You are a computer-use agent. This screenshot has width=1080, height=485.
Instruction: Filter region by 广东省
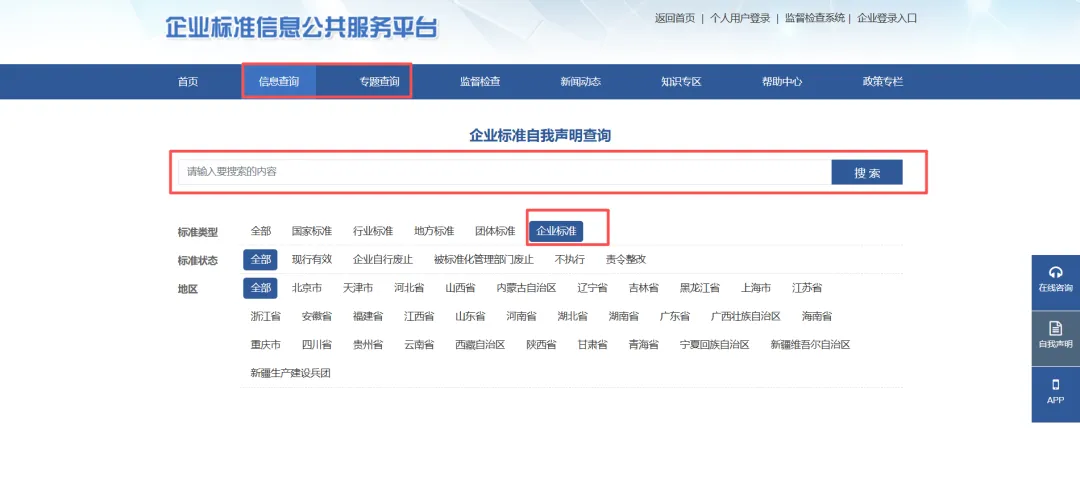click(x=674, y=316)
